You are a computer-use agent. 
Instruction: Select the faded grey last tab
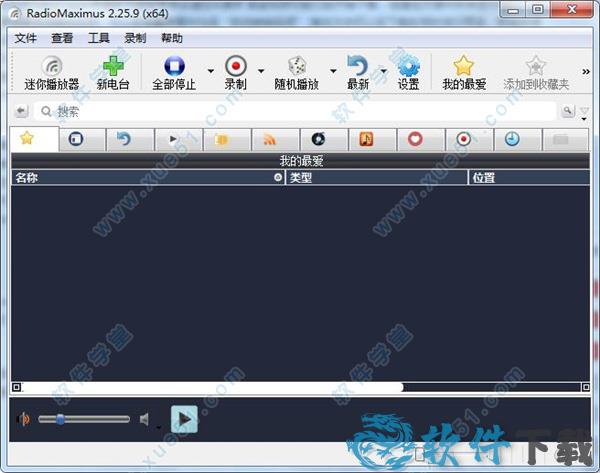tap(566, 139)
